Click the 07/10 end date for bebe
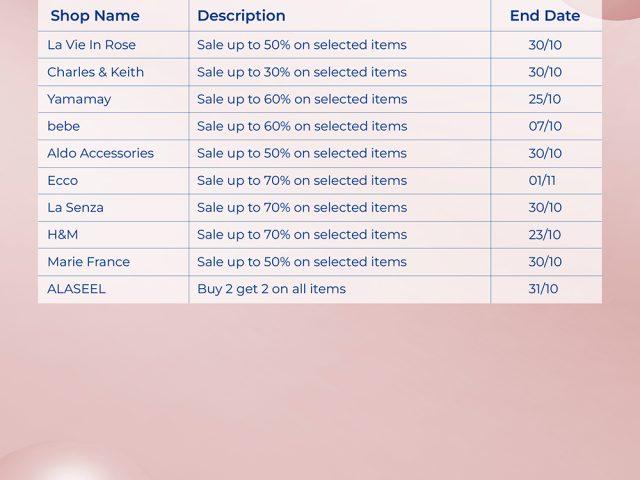Viewport: 640px width, 480px height. click(x=545, y=126)
